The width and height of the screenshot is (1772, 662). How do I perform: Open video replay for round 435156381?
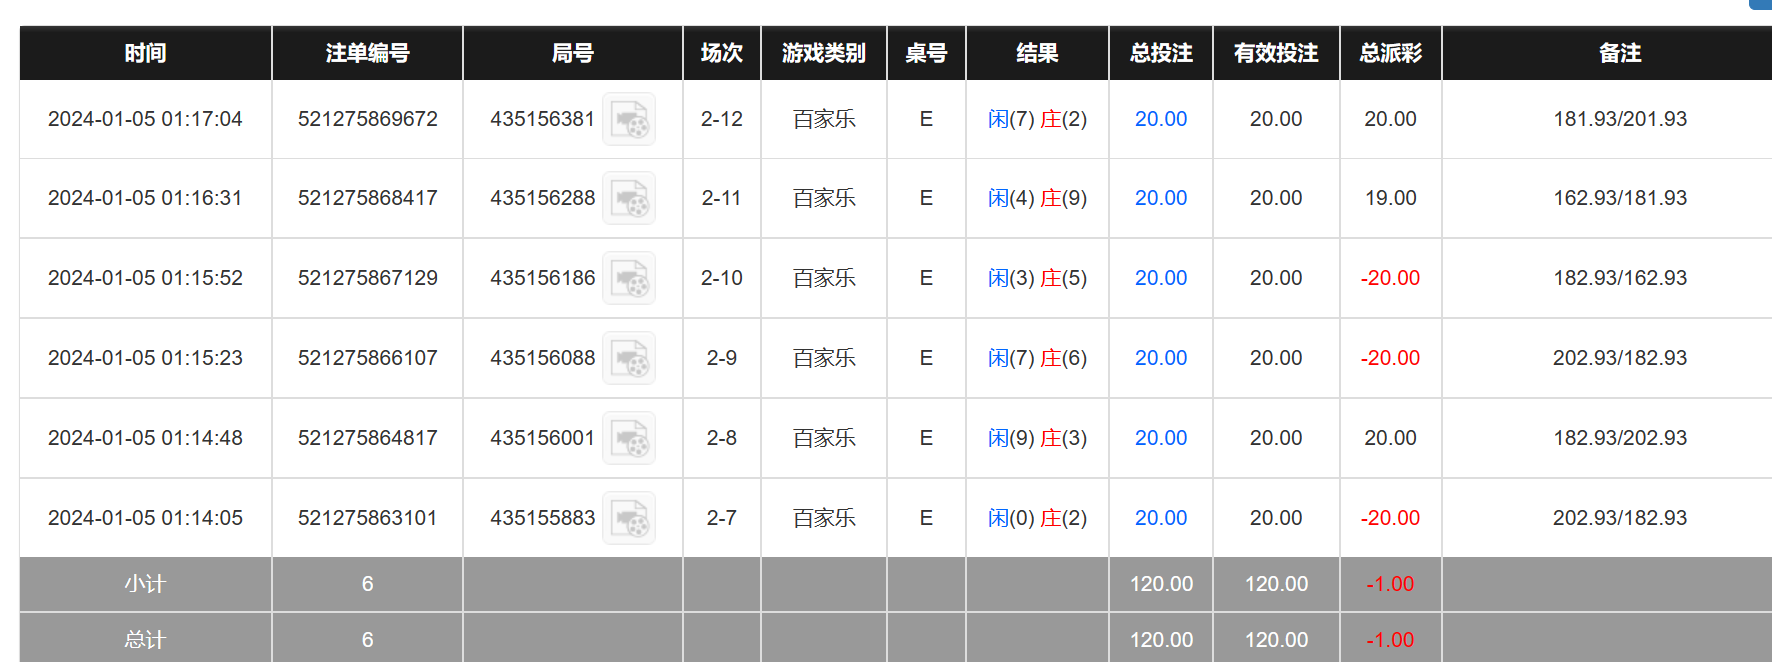coord(629,120)
